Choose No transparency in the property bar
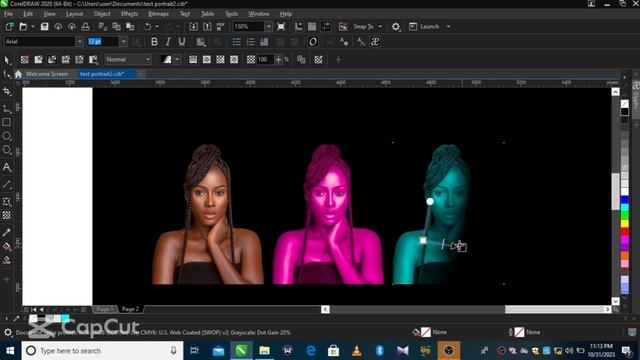The width and height of the screenshot is (640, 360). tap(24, 60)
